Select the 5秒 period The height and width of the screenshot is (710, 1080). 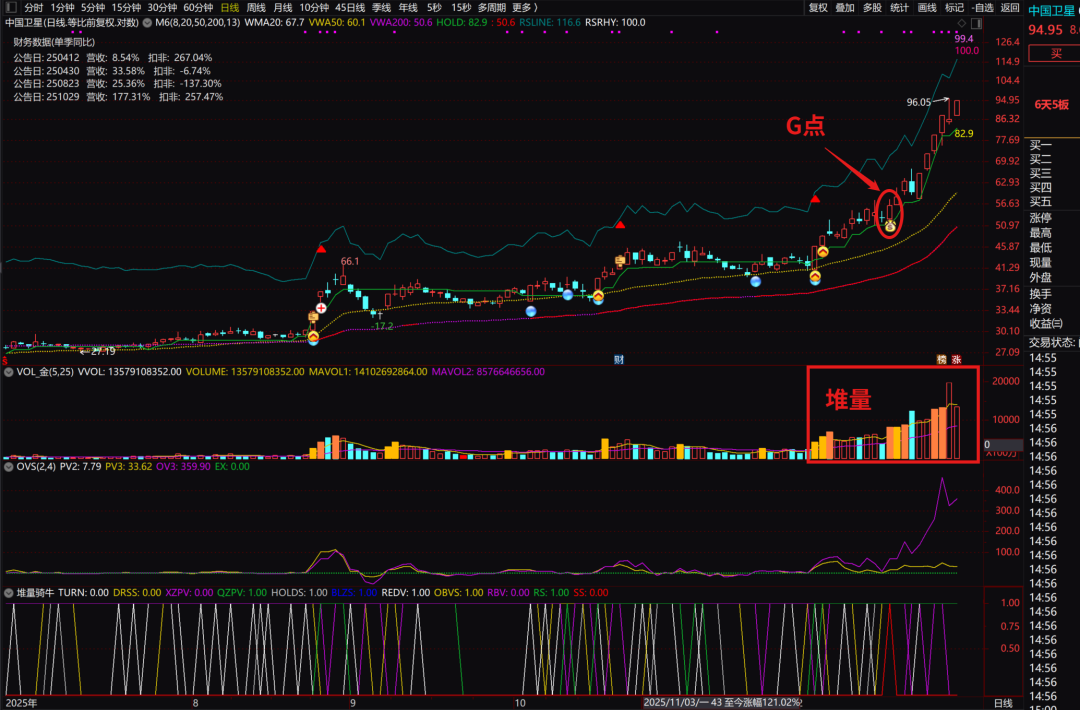coord(434,8)
